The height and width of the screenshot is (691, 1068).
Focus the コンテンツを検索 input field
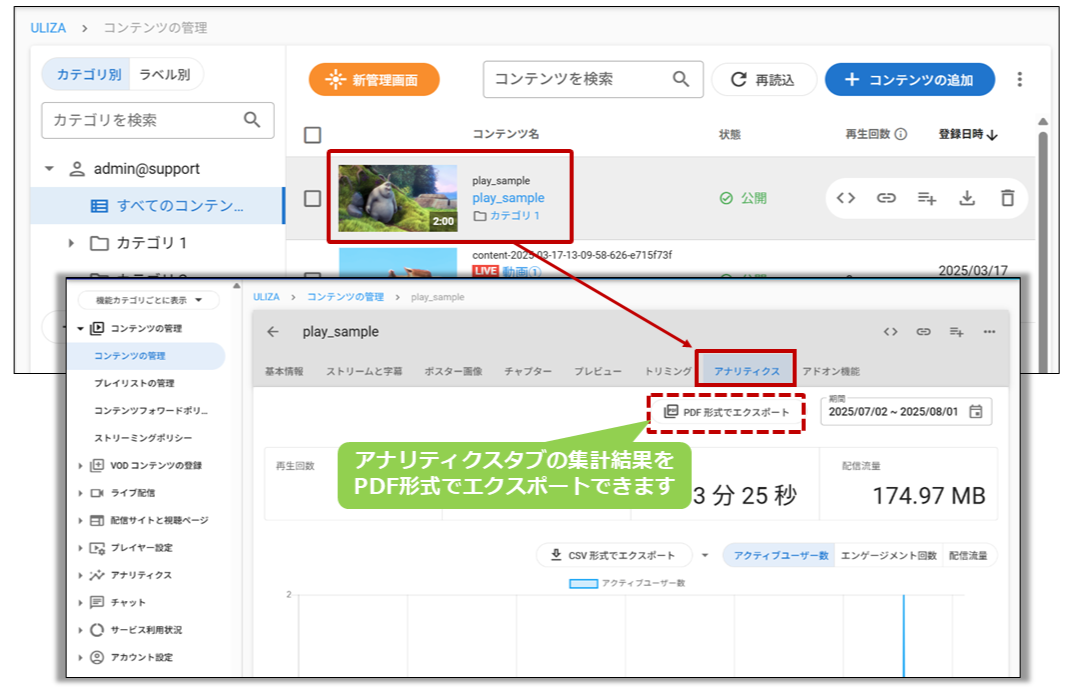(593, 79)
